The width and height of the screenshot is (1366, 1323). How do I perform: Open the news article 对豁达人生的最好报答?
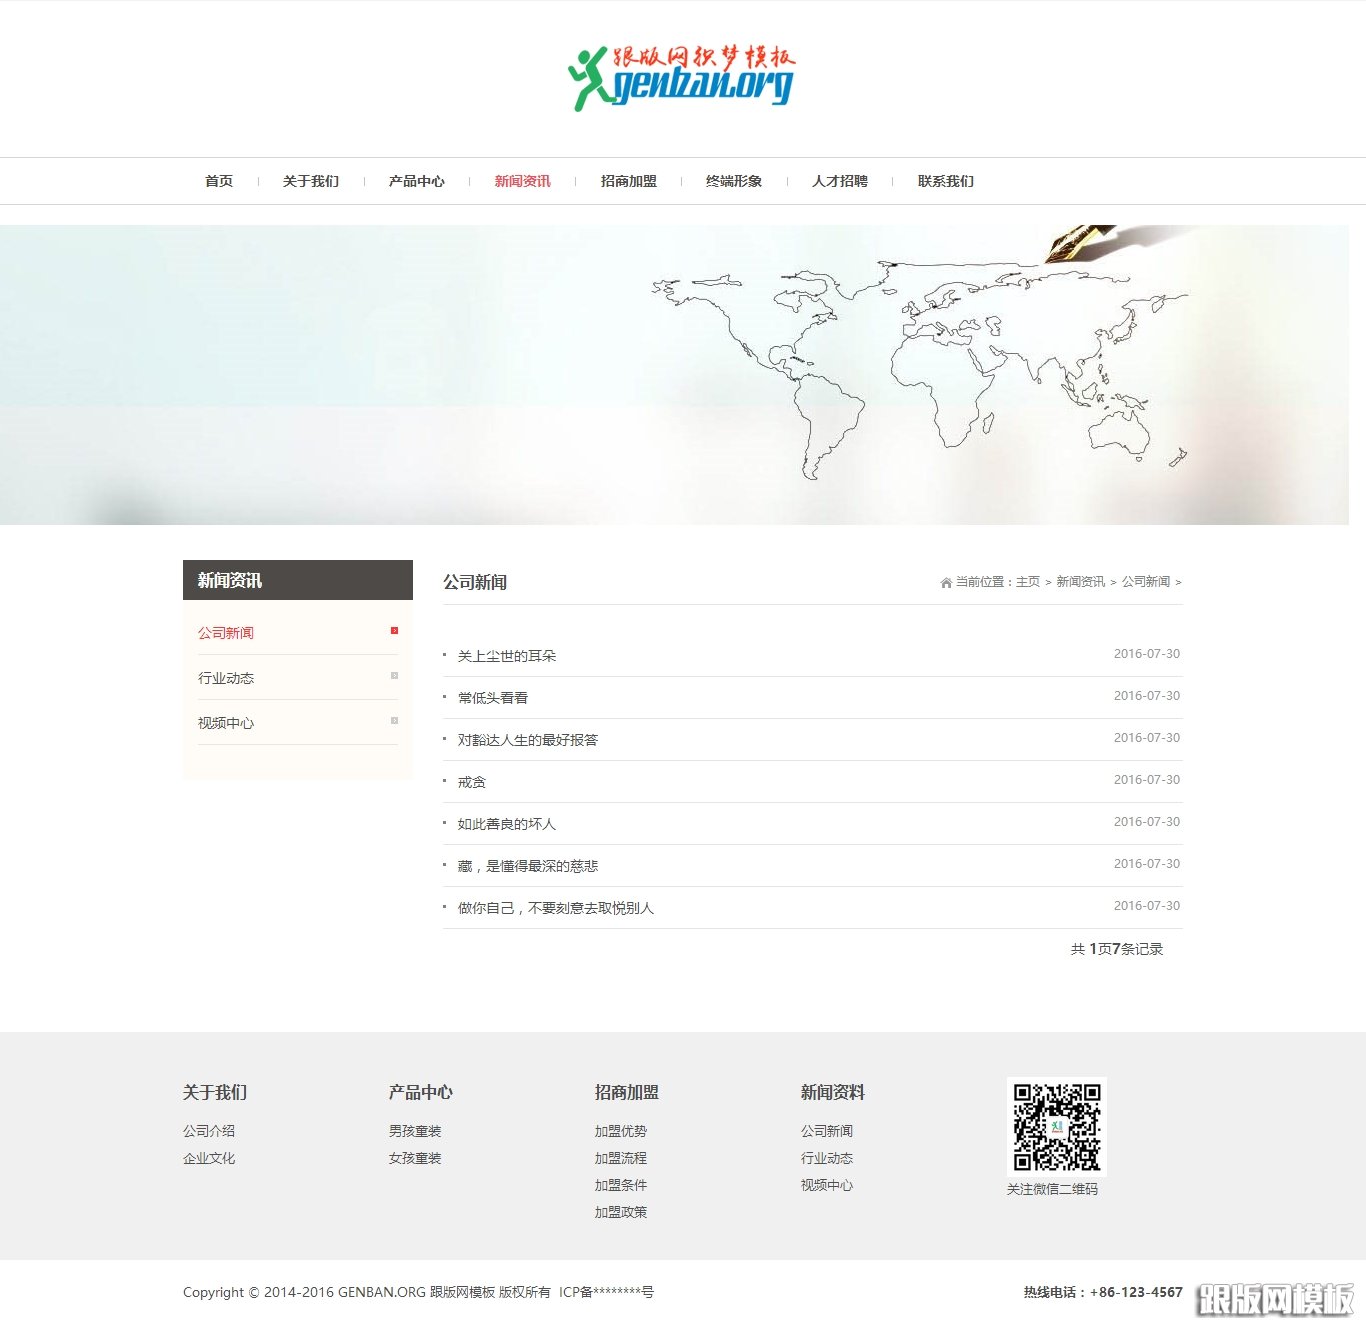click(x=530, y=739)
